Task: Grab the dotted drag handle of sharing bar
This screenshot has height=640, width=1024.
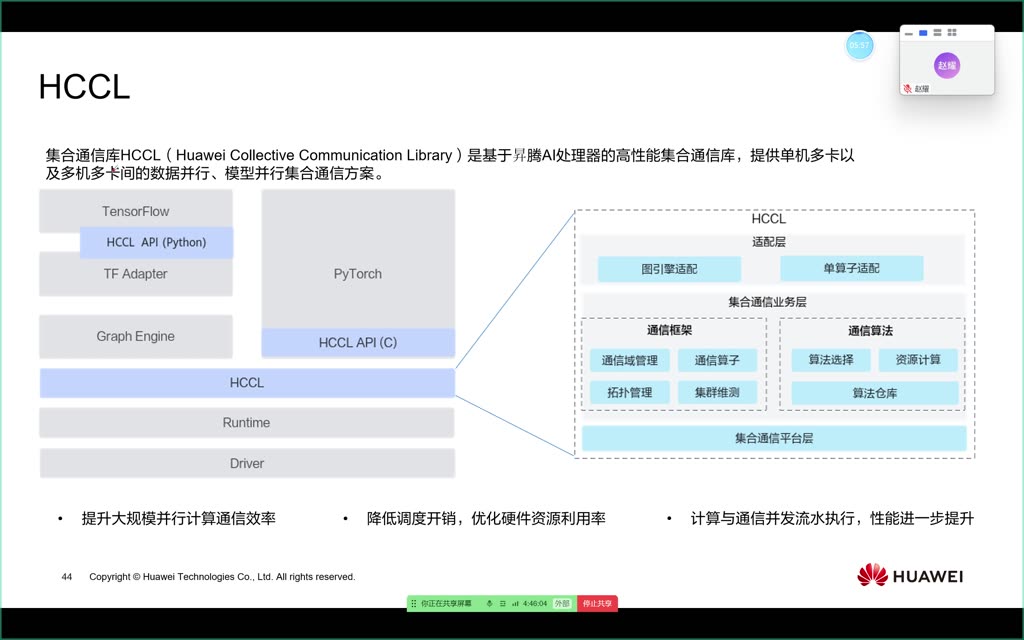Action: point(413,603)
